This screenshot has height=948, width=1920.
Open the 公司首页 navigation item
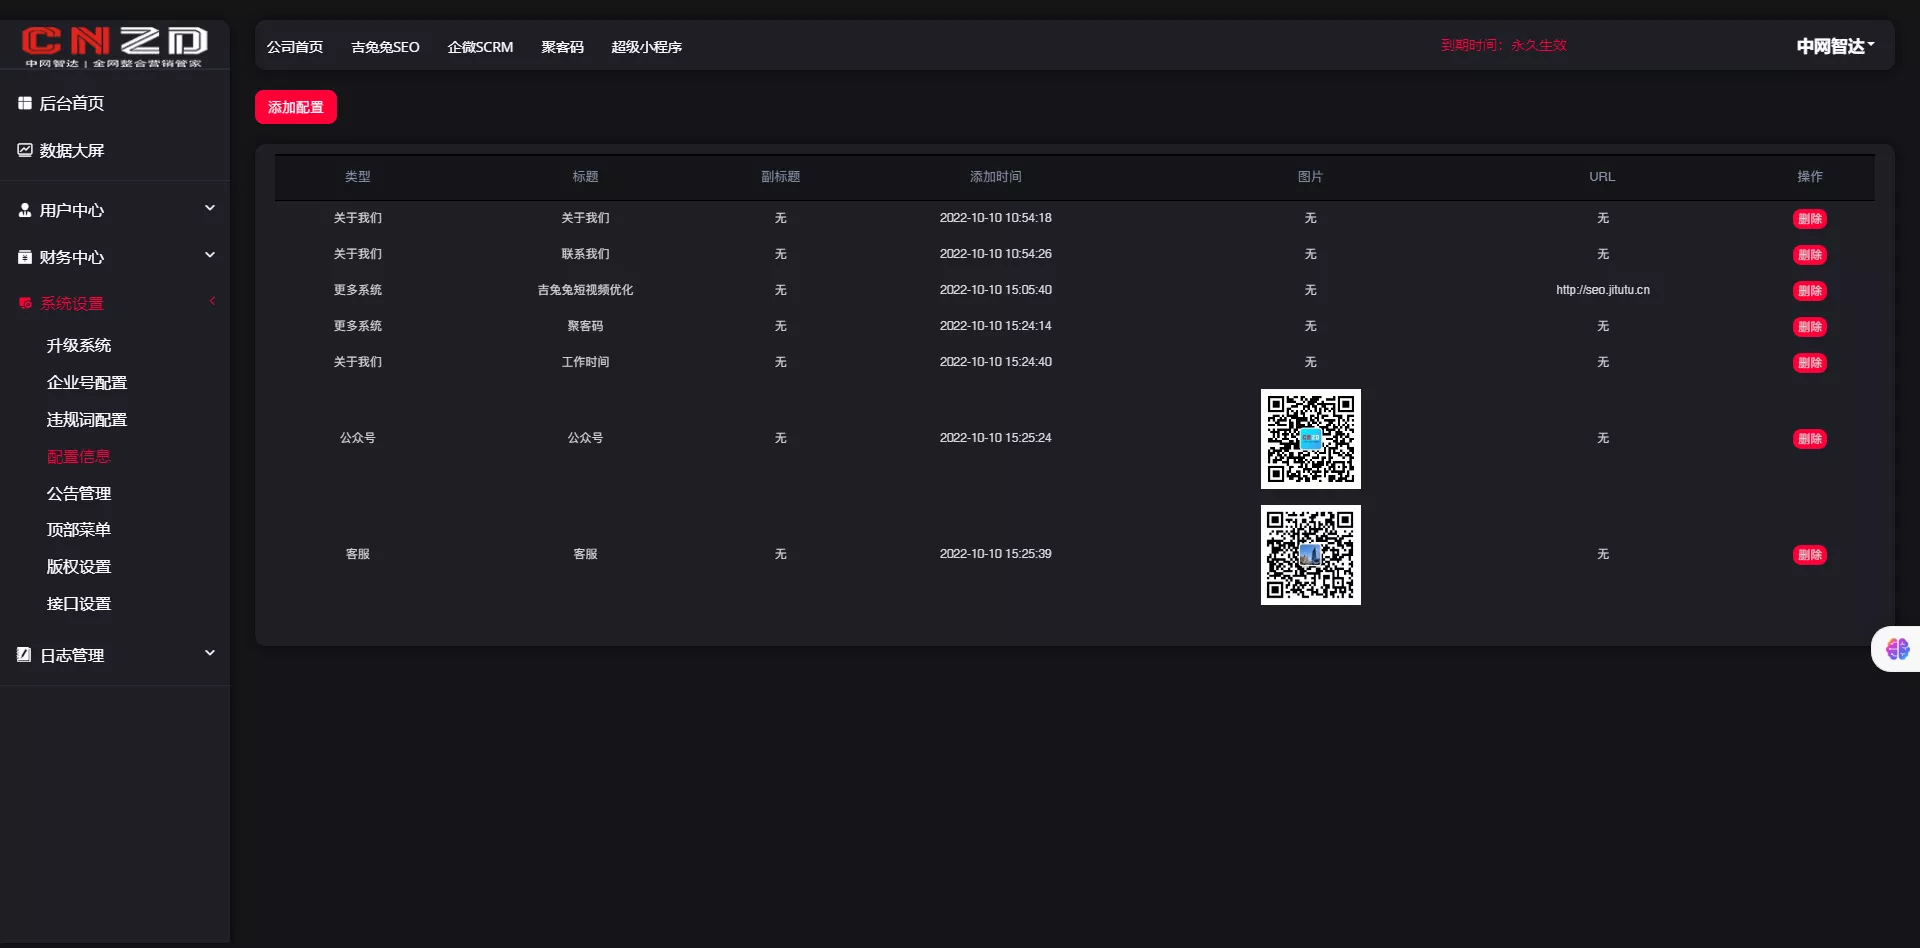pos(294,46)
